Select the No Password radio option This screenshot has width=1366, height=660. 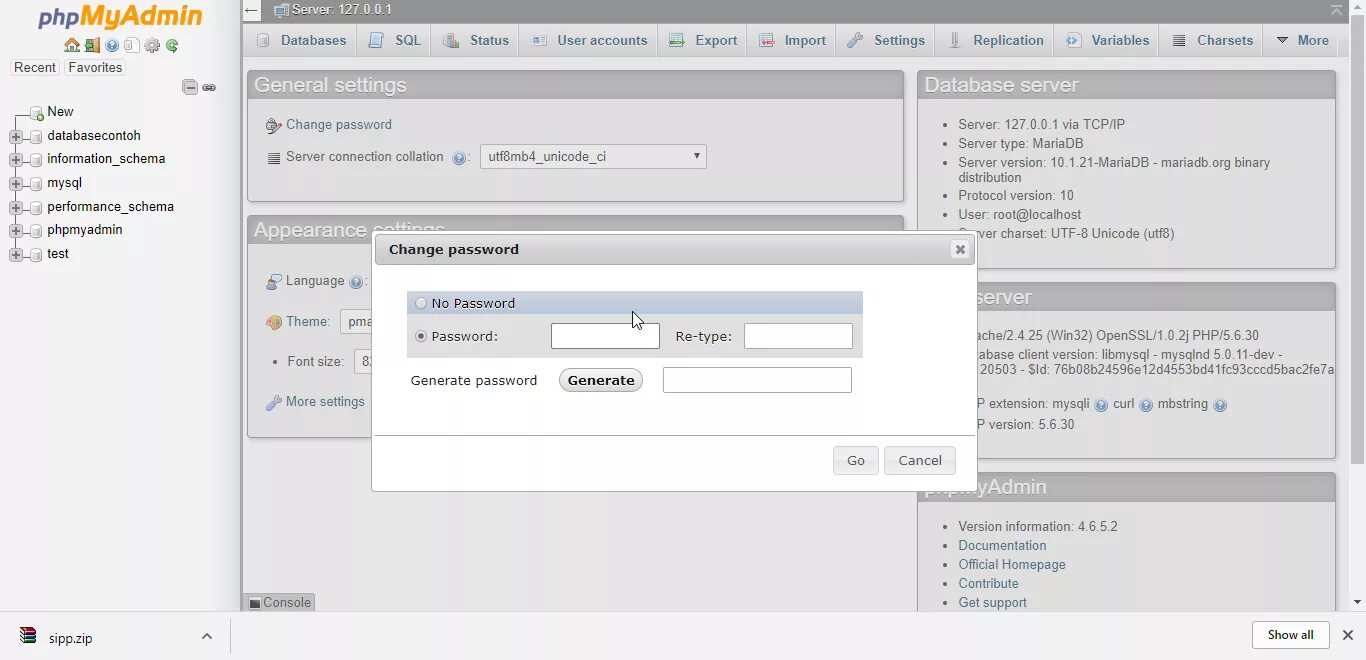coord(421,303)
